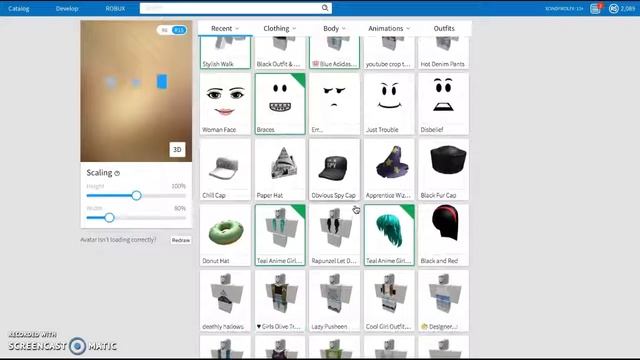Click the search input field
This screenshot has width=640, height=360.
(x=230, y=8)
